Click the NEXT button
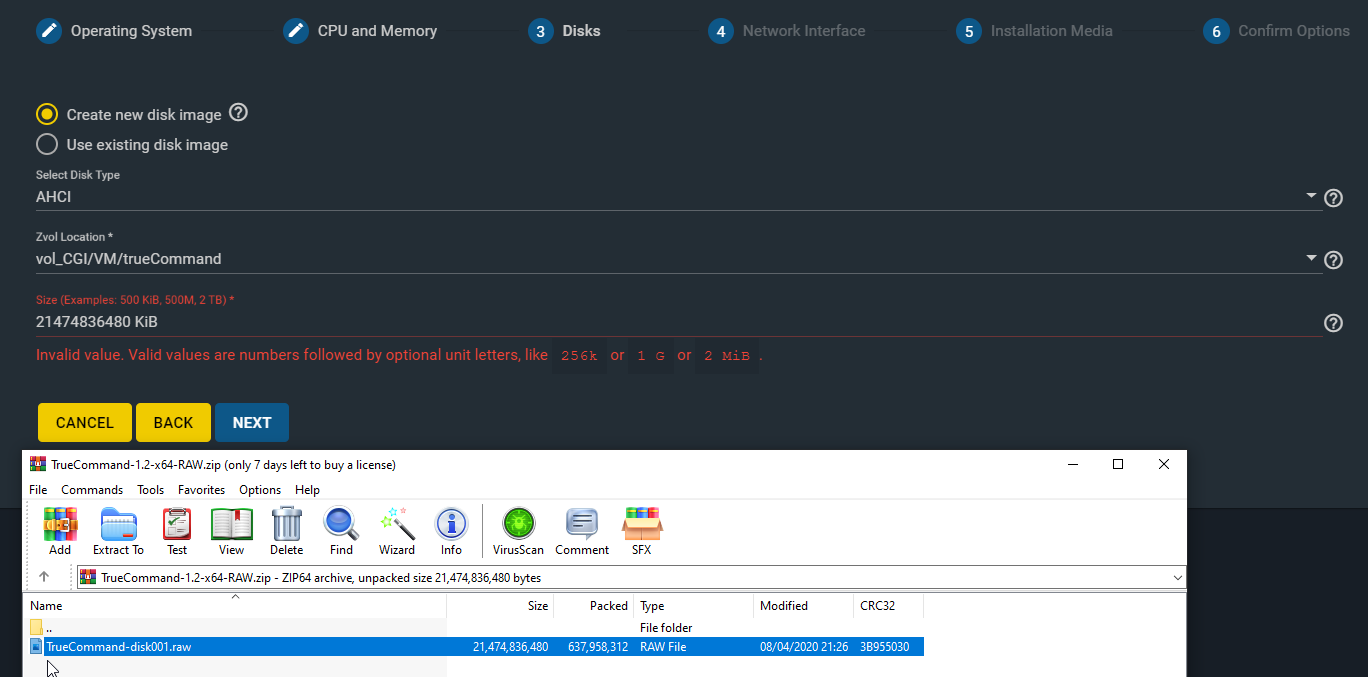The height and width of the screenshot is (677, 1368). point(252,422)
